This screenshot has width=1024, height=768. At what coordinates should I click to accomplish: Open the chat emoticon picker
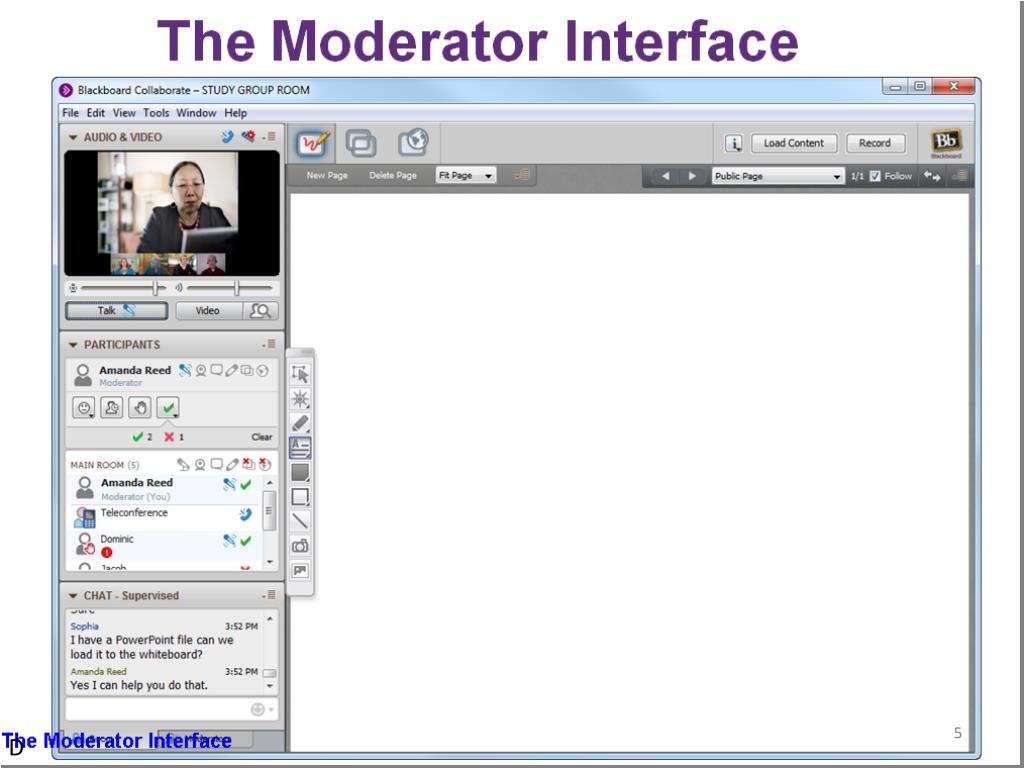pyautogui.click(x=261, y=709)
